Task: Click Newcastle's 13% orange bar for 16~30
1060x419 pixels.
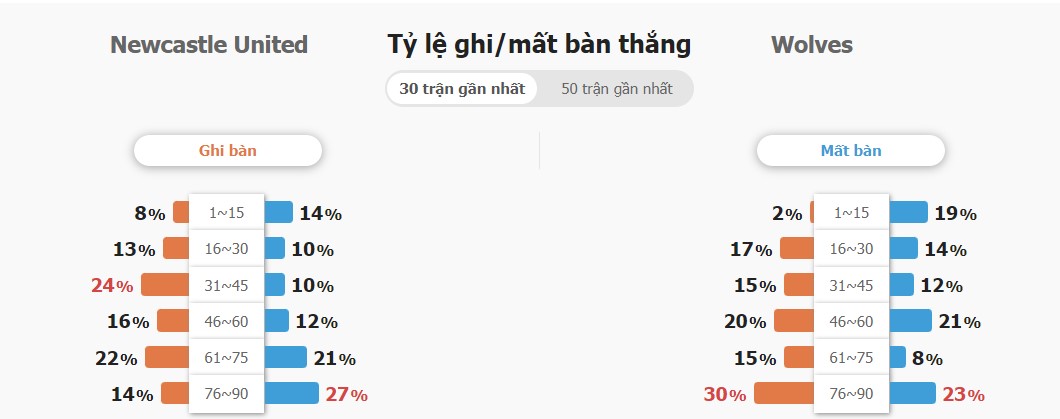Action: [x=176, y=248]
